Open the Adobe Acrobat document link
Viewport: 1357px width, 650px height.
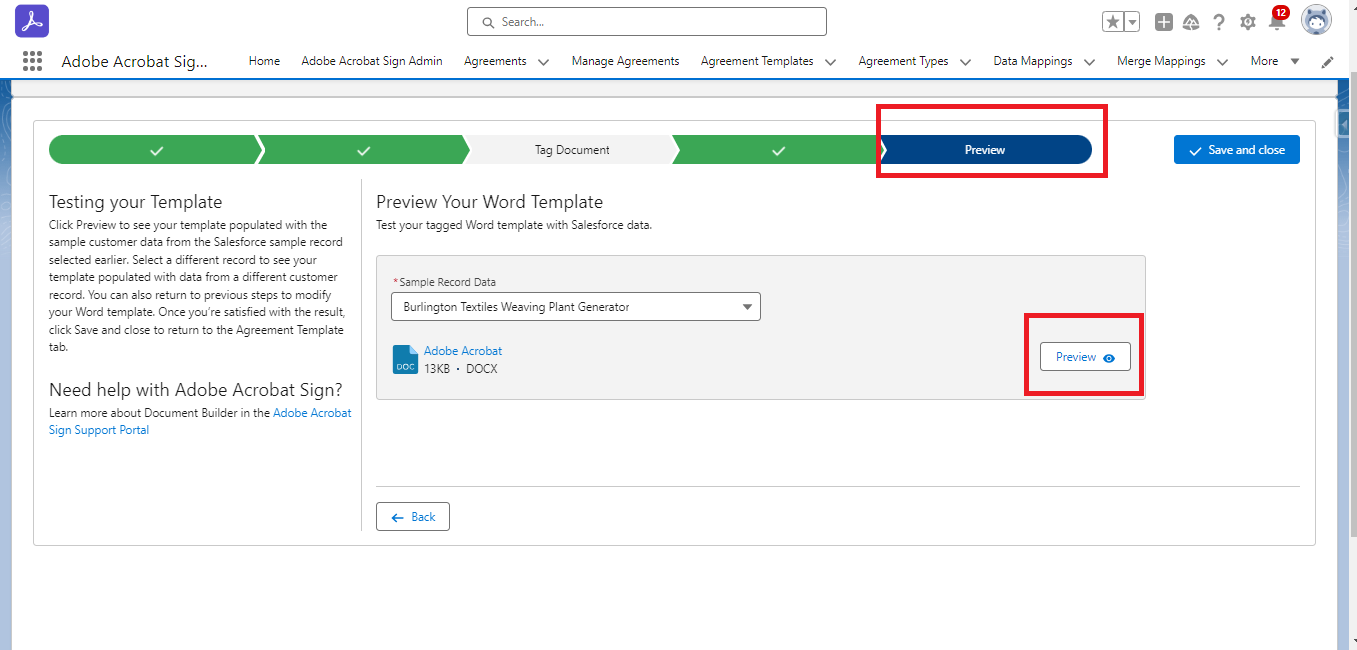tap(463, 351)
